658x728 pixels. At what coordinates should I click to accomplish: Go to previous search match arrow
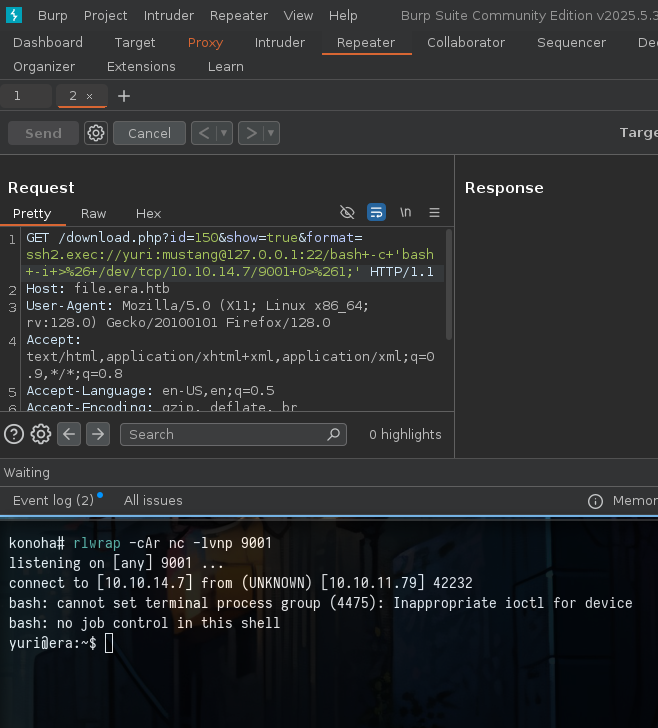(x=69, y=434)
